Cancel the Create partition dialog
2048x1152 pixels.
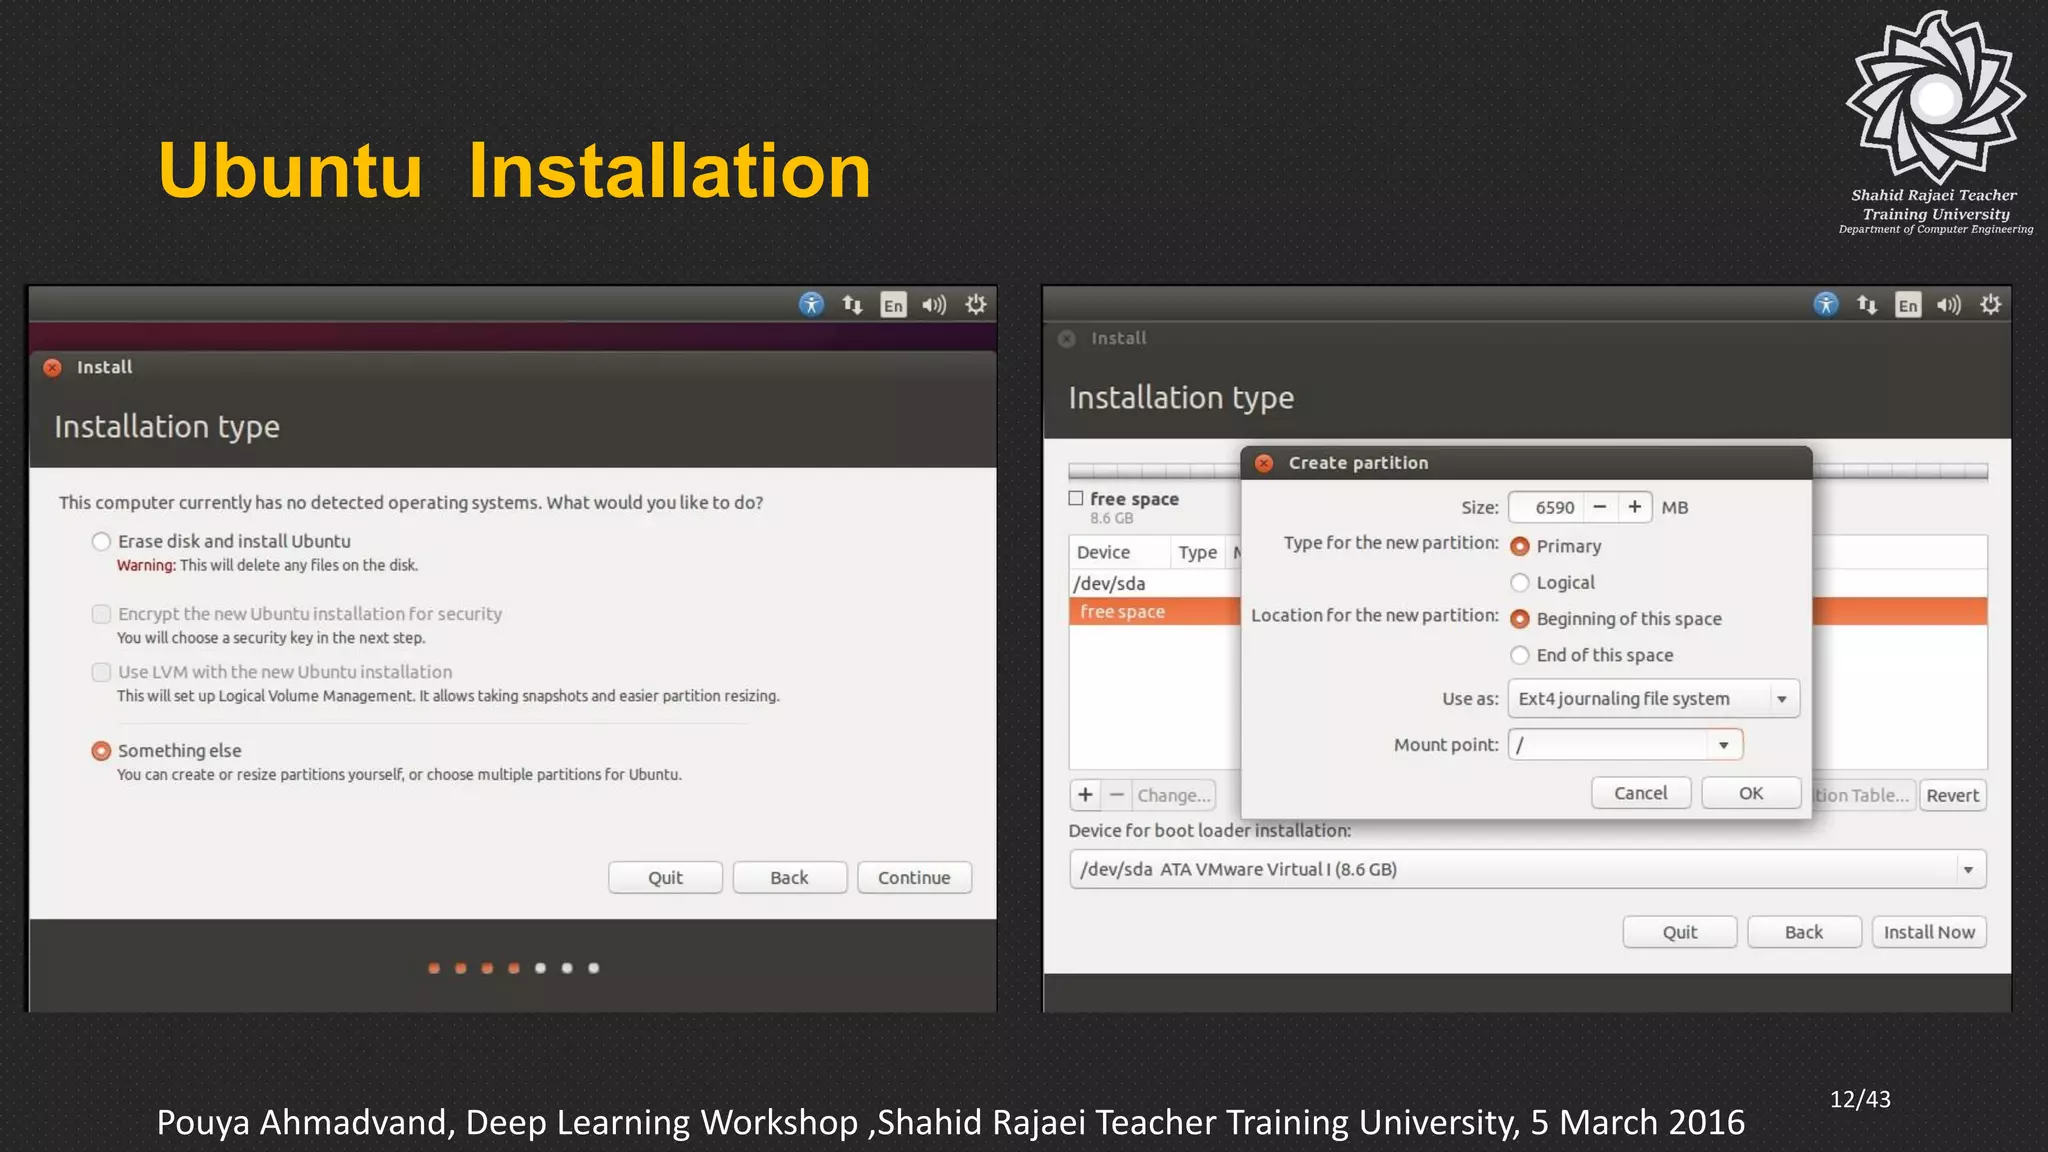[x=1641, y=793]
